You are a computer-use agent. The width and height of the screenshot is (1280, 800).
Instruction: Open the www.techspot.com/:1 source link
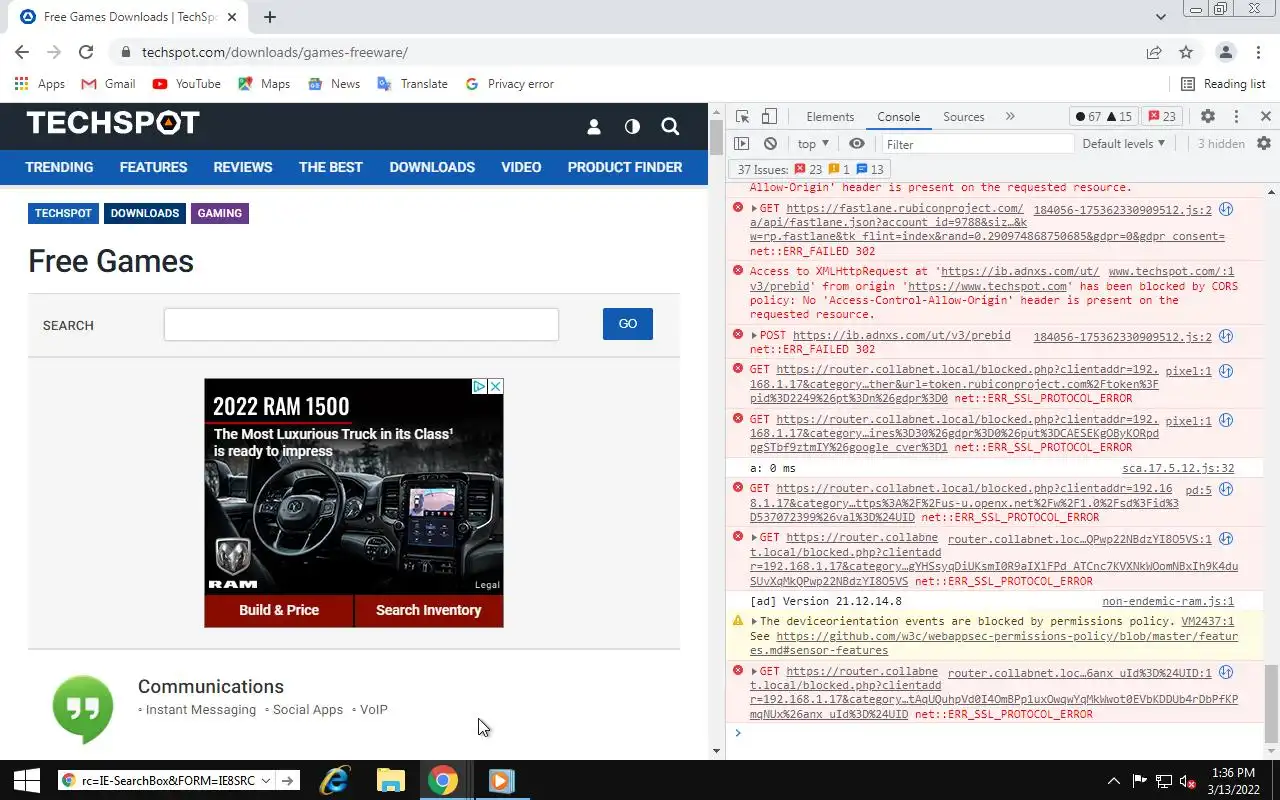[1171, 272]
